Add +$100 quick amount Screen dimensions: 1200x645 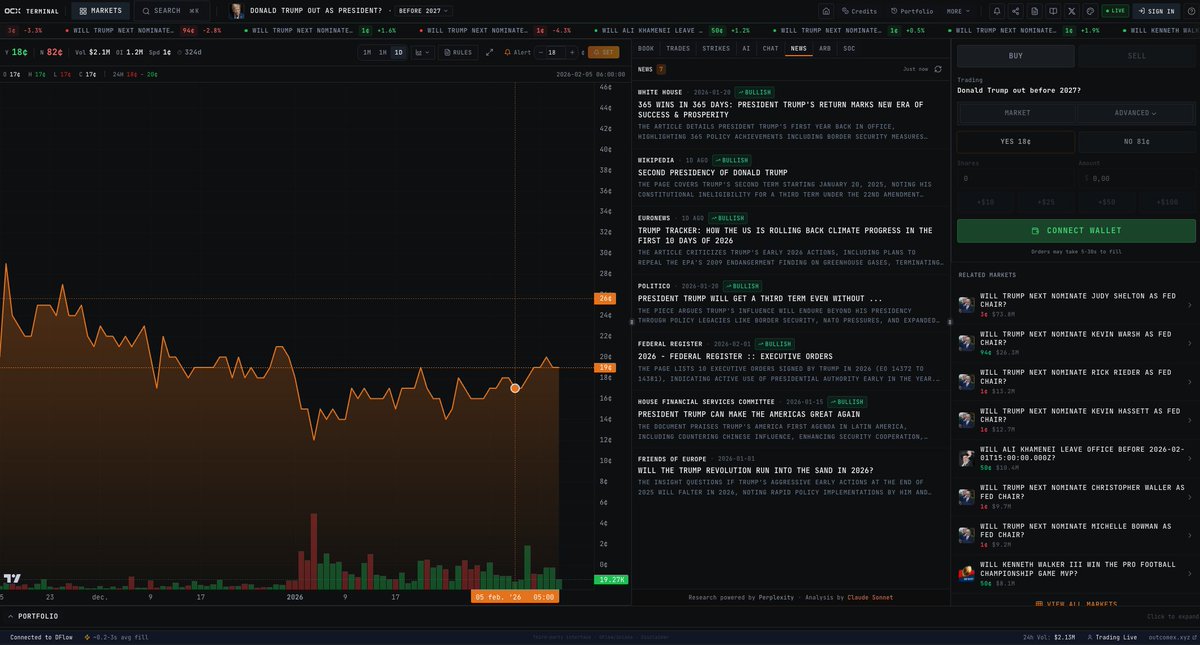pyautogui.click(x=1166, y=202)
